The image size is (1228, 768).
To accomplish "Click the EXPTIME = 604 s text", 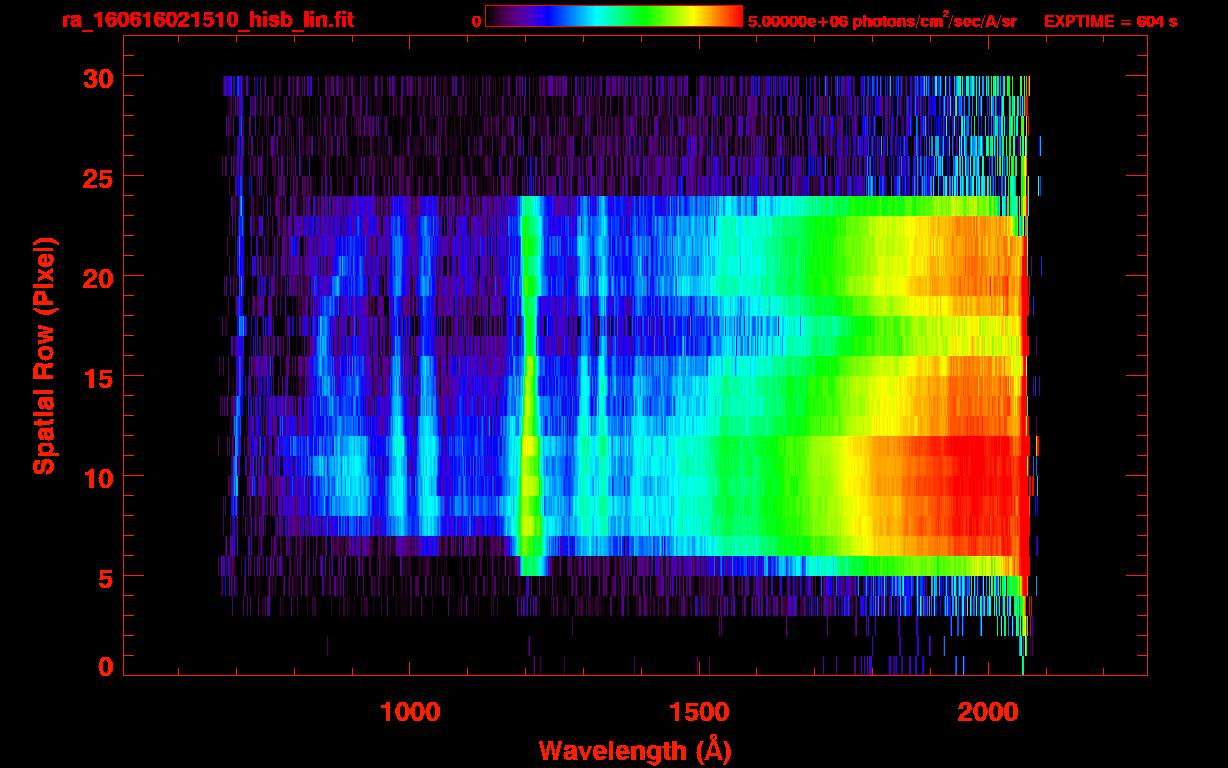I will (x=1110, y=21).
